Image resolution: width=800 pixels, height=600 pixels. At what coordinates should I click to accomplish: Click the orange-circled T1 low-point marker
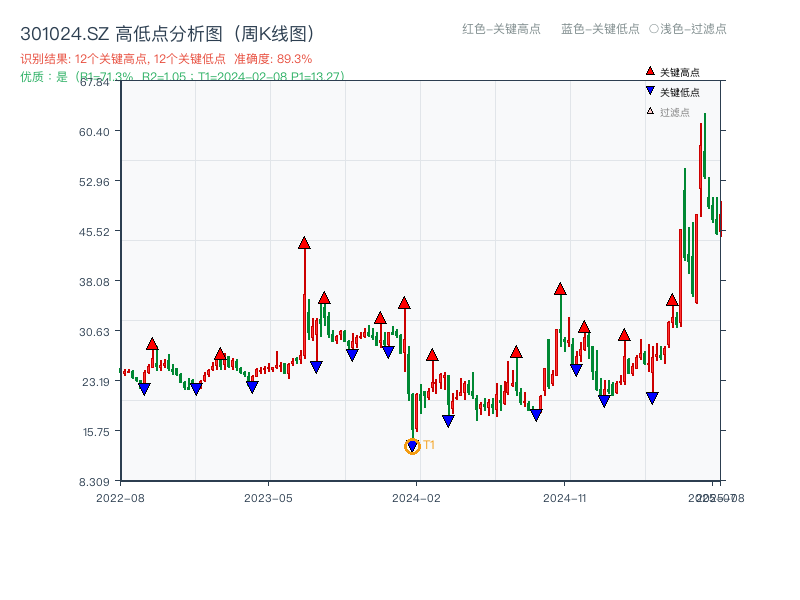[412, 446]
